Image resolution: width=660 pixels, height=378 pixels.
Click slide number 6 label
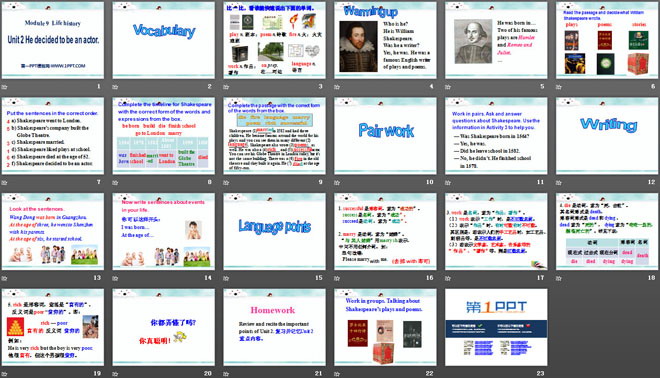pyautogui.click(x=653, y=86)
